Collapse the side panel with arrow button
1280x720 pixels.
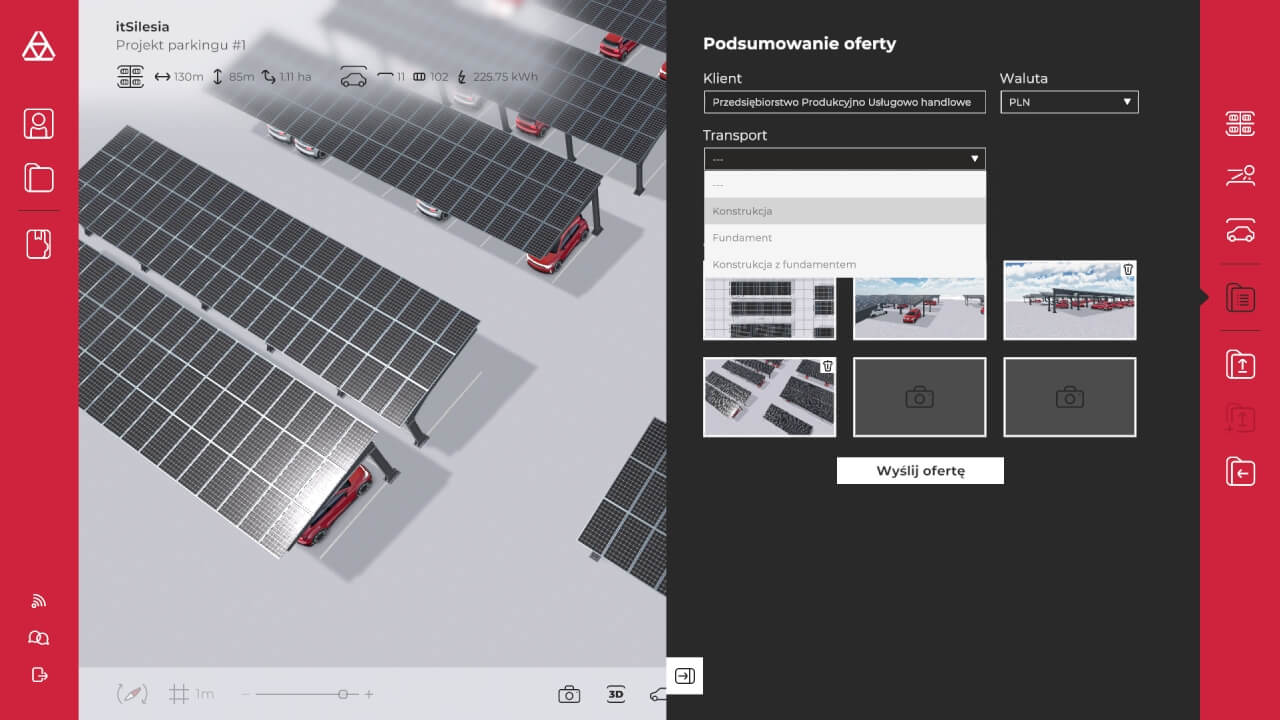click(685, 676)
